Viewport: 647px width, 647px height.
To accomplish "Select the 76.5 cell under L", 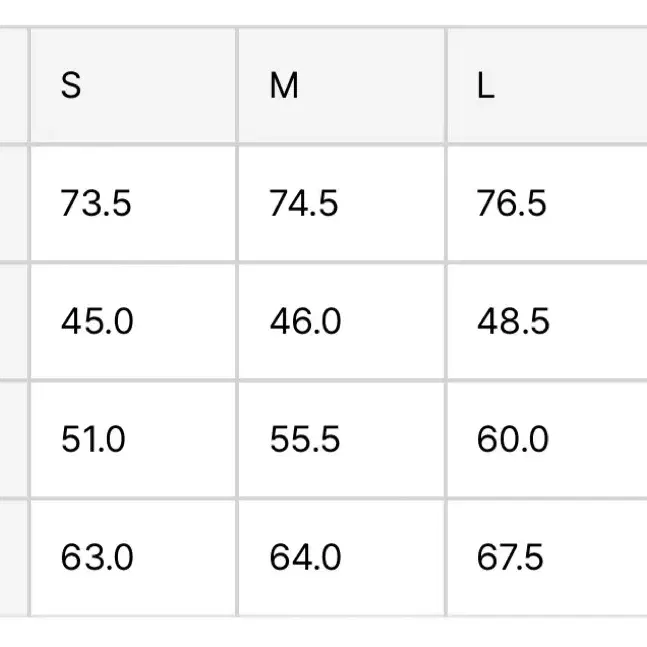I will [x=548, y=203].
